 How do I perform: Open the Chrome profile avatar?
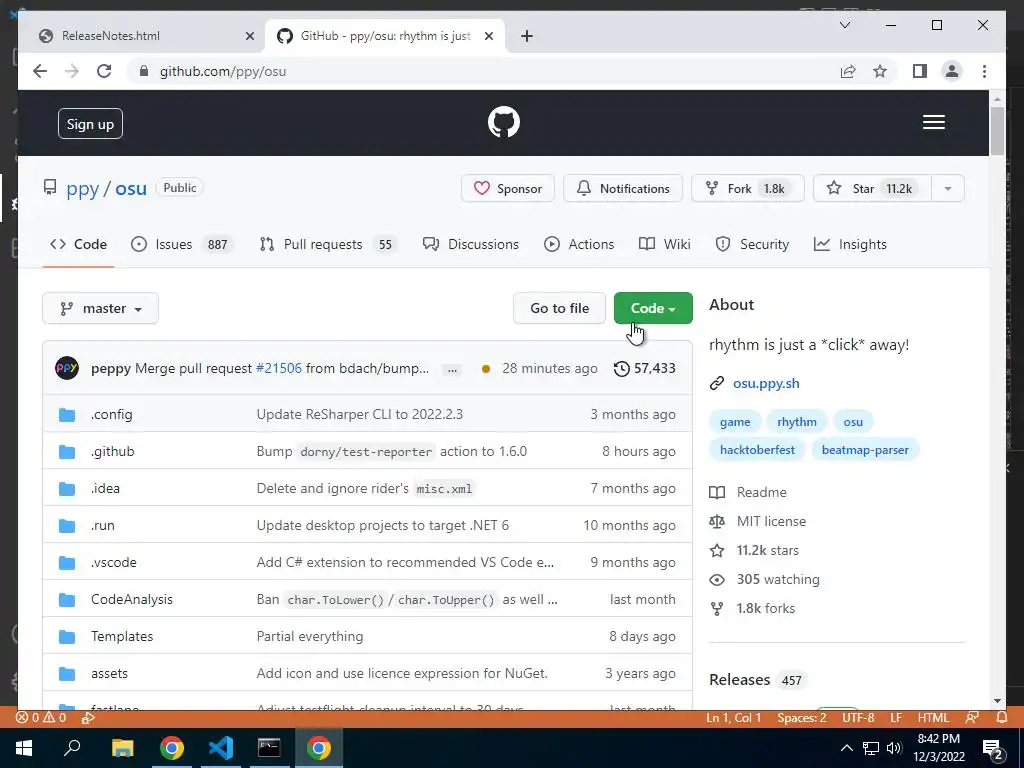click(952, 71)
